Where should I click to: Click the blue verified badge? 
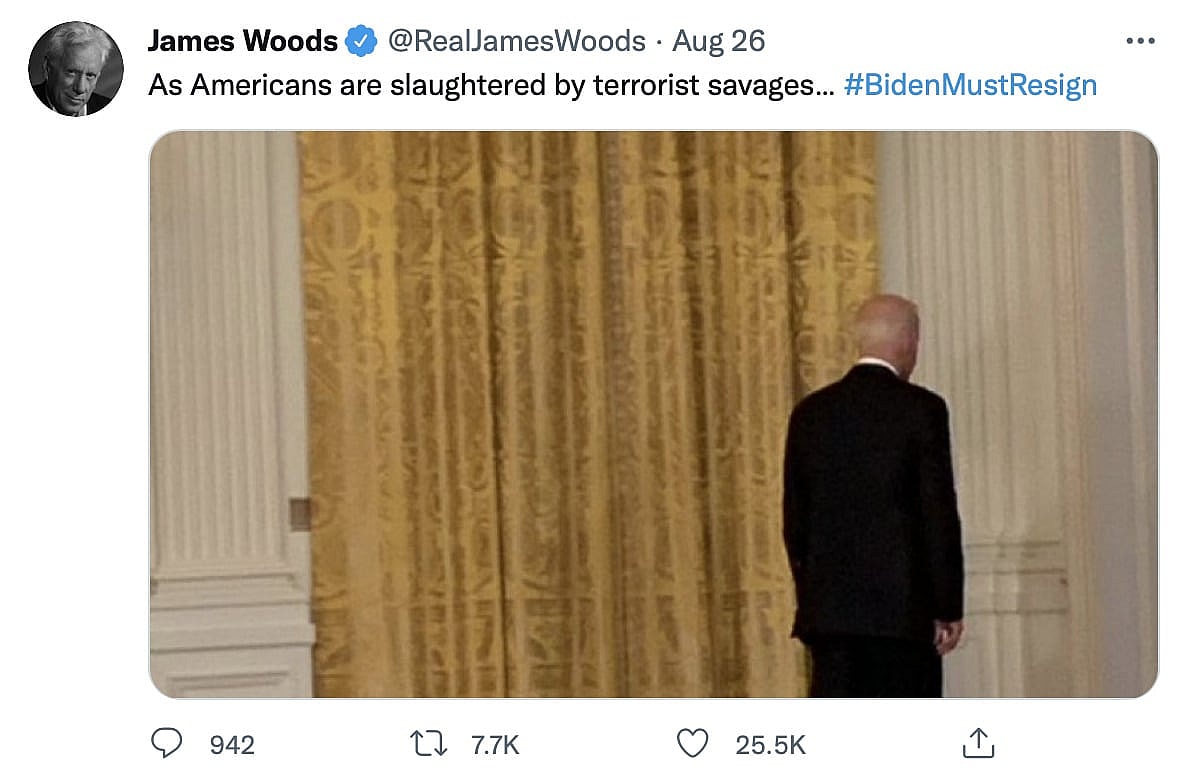(x=361, y=41)
